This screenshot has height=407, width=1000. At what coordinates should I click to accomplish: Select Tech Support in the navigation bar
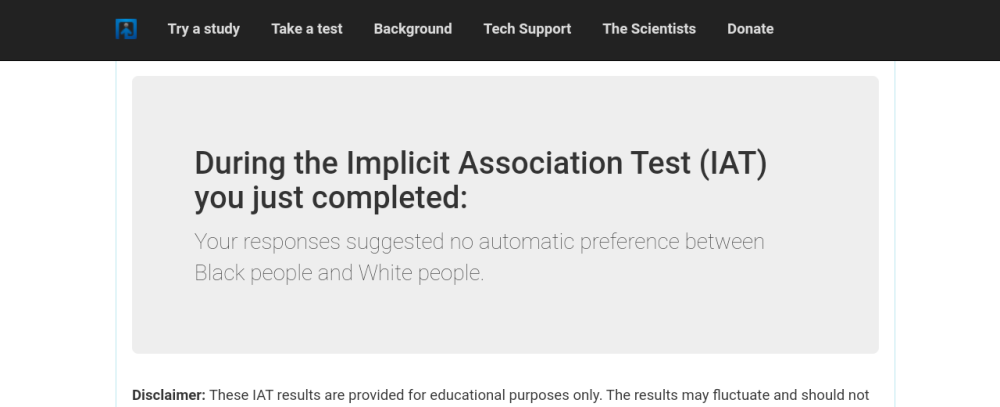click(x=527, y=29)
